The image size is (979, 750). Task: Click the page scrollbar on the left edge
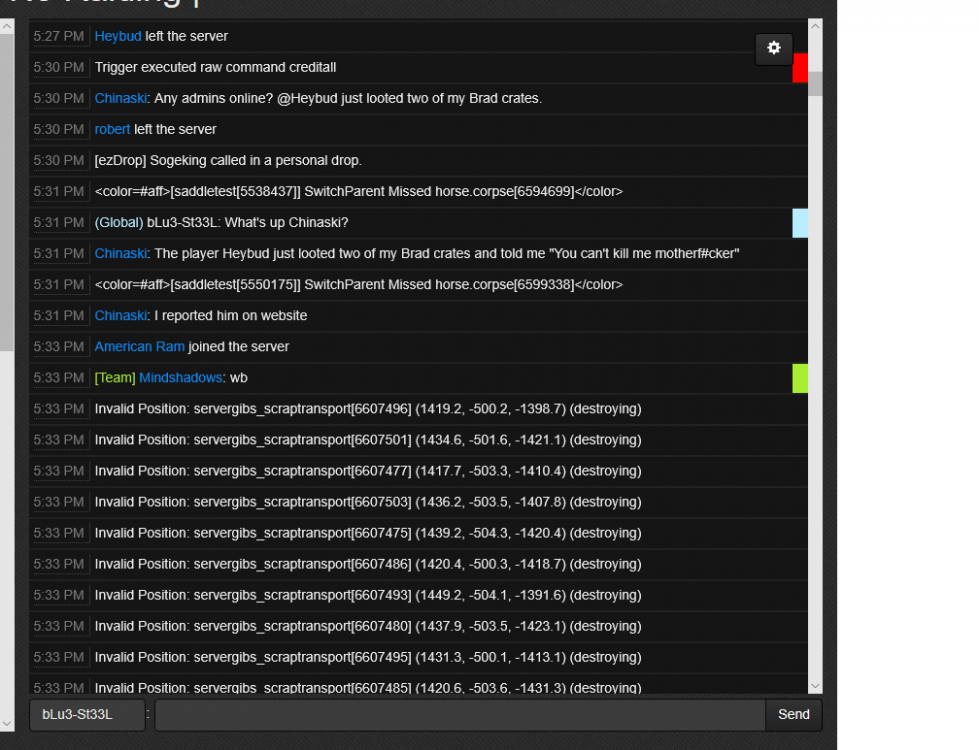click(7, 200)
